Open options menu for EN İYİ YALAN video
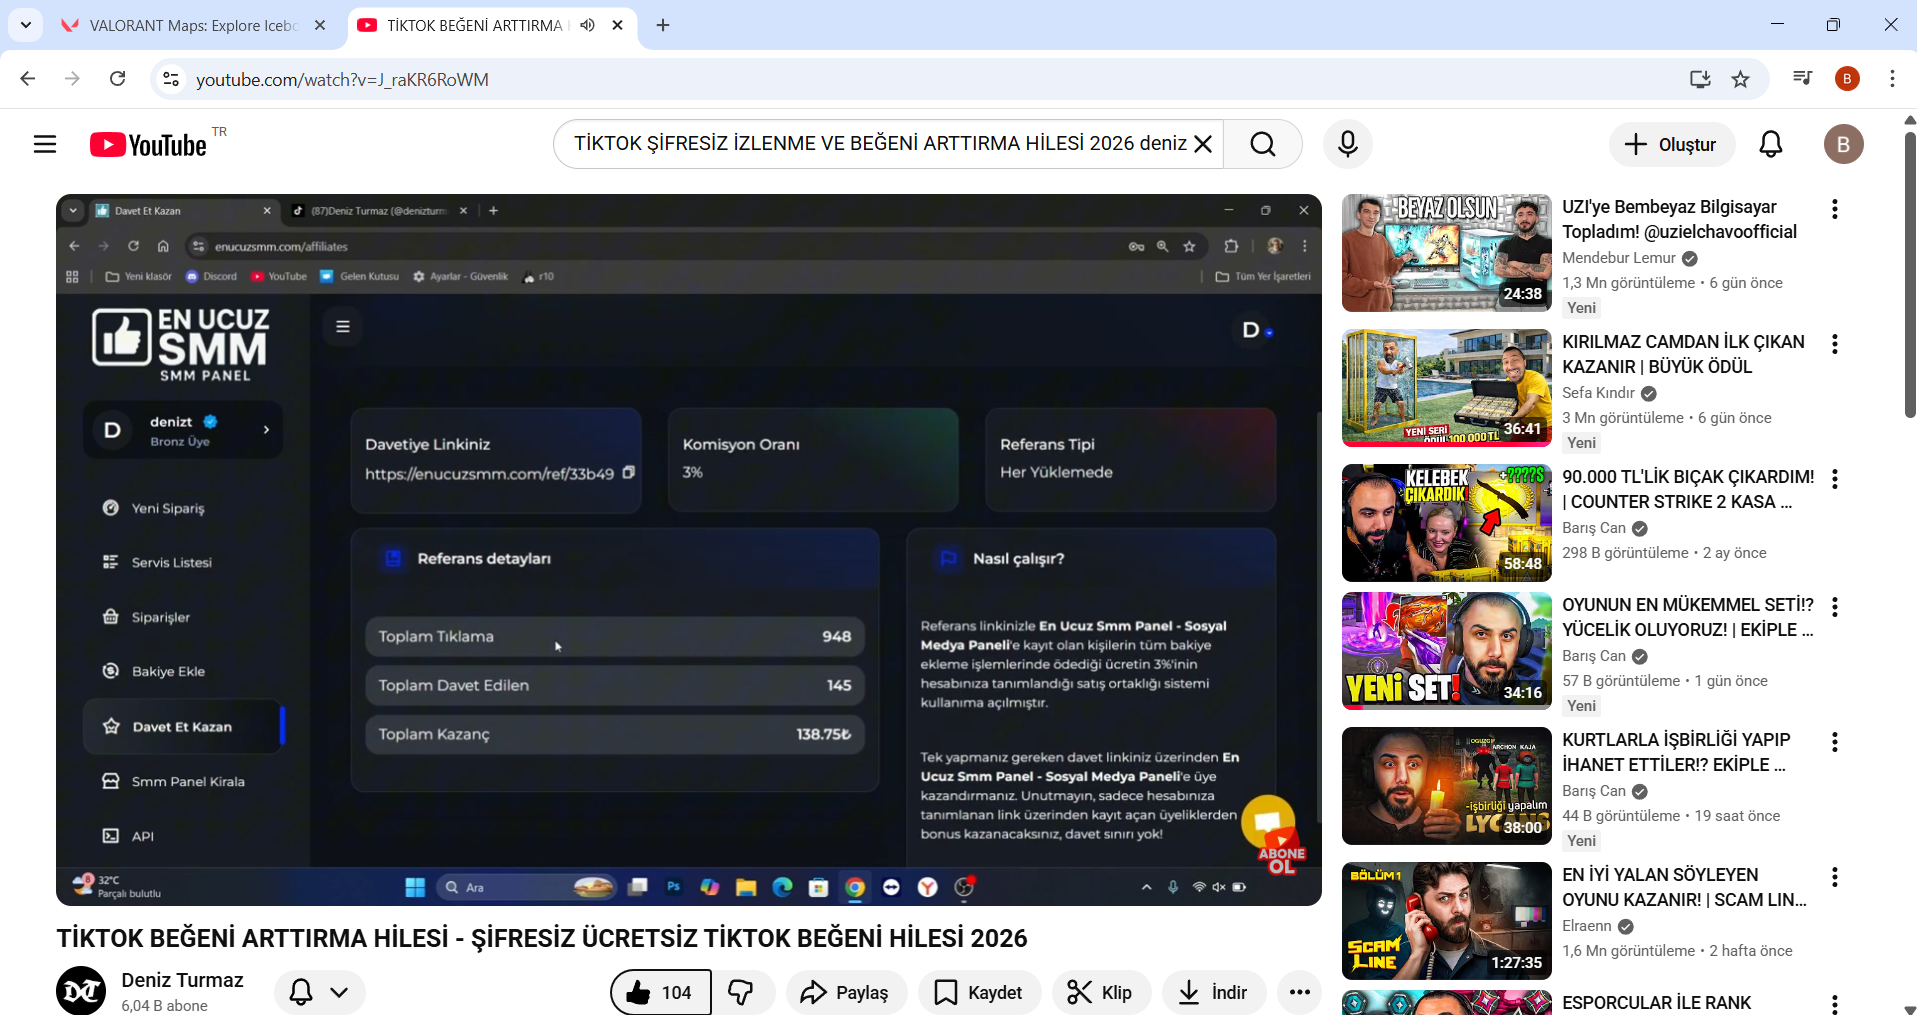 click(1834, 877)
